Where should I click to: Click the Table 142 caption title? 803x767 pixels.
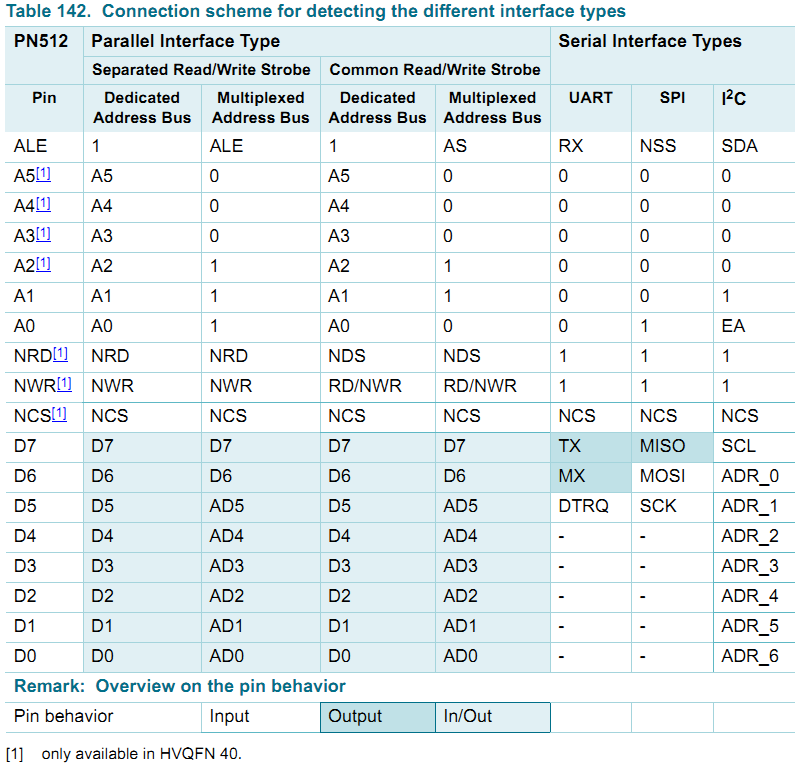(316, 11)
